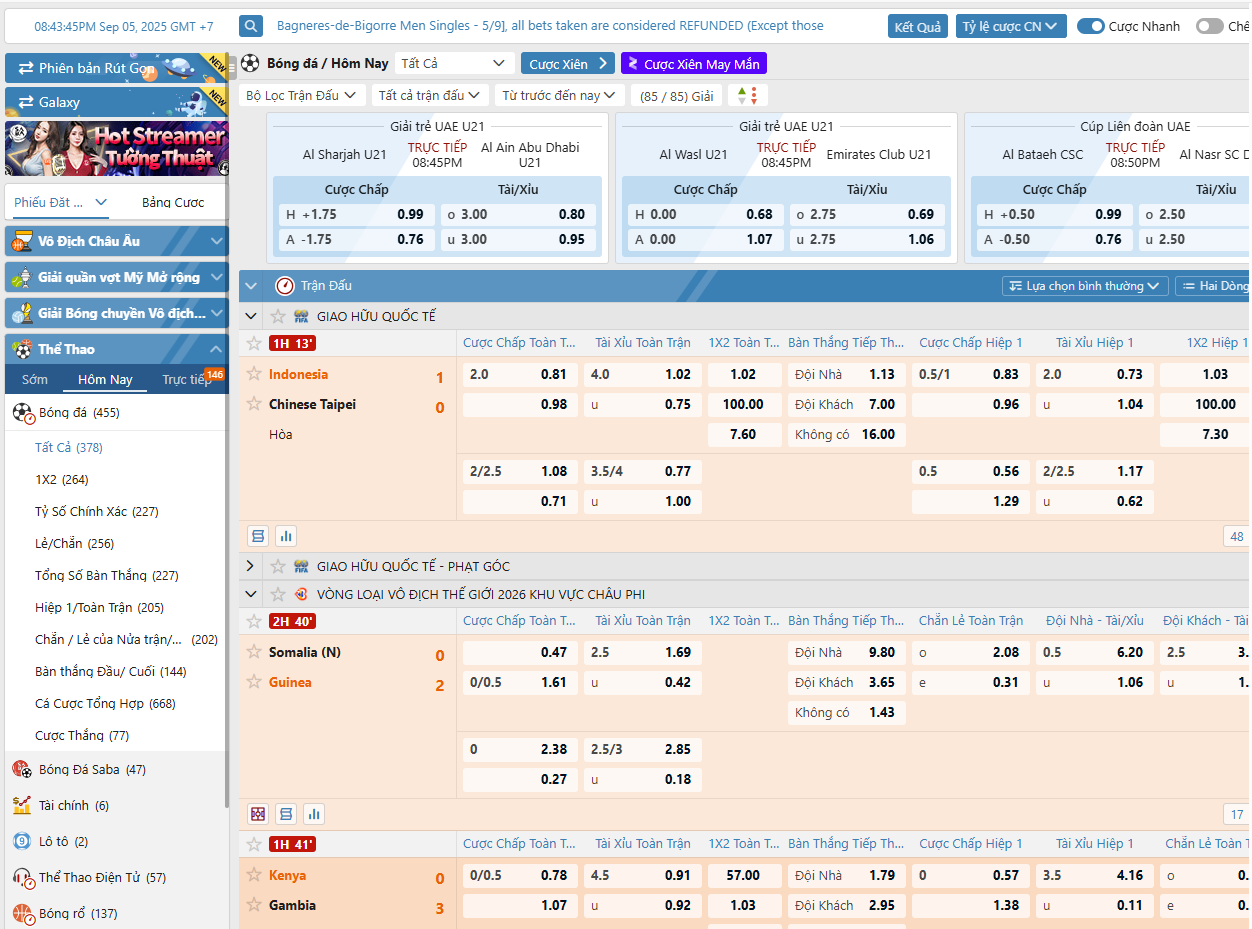This screenshot has height=929, width=1252.
Task: Select the Trực tiếp live tab
Action: (186, 380)
